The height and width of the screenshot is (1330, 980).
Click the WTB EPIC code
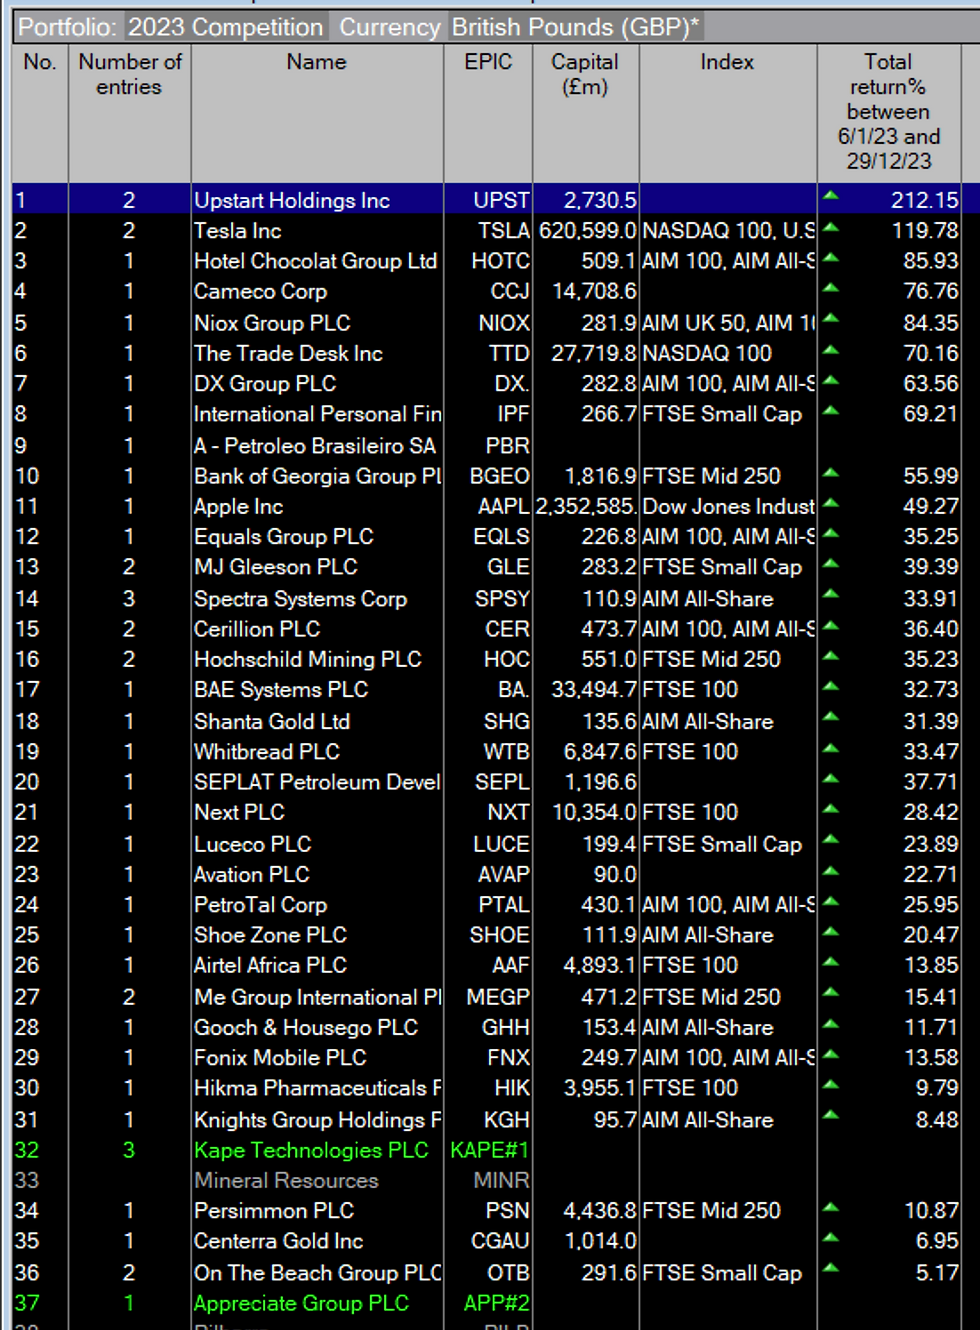tap(506, 751)
